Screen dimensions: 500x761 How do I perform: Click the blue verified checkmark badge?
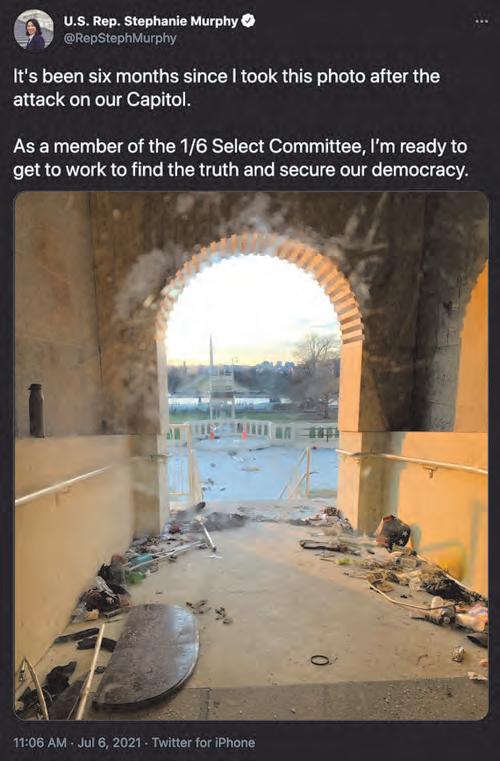point(249,21)
